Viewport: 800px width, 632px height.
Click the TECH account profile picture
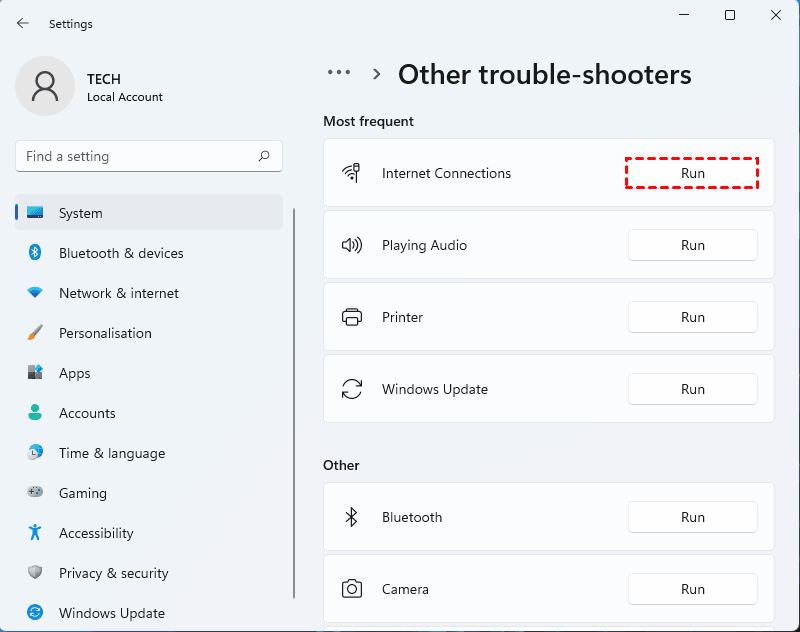tap(45, 86)
